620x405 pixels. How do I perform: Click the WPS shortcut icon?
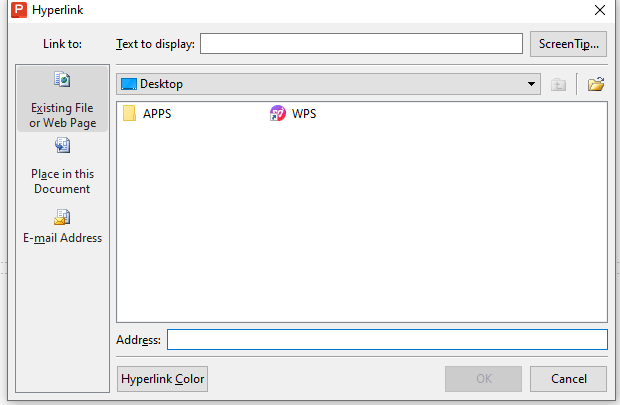coord(278,113)
